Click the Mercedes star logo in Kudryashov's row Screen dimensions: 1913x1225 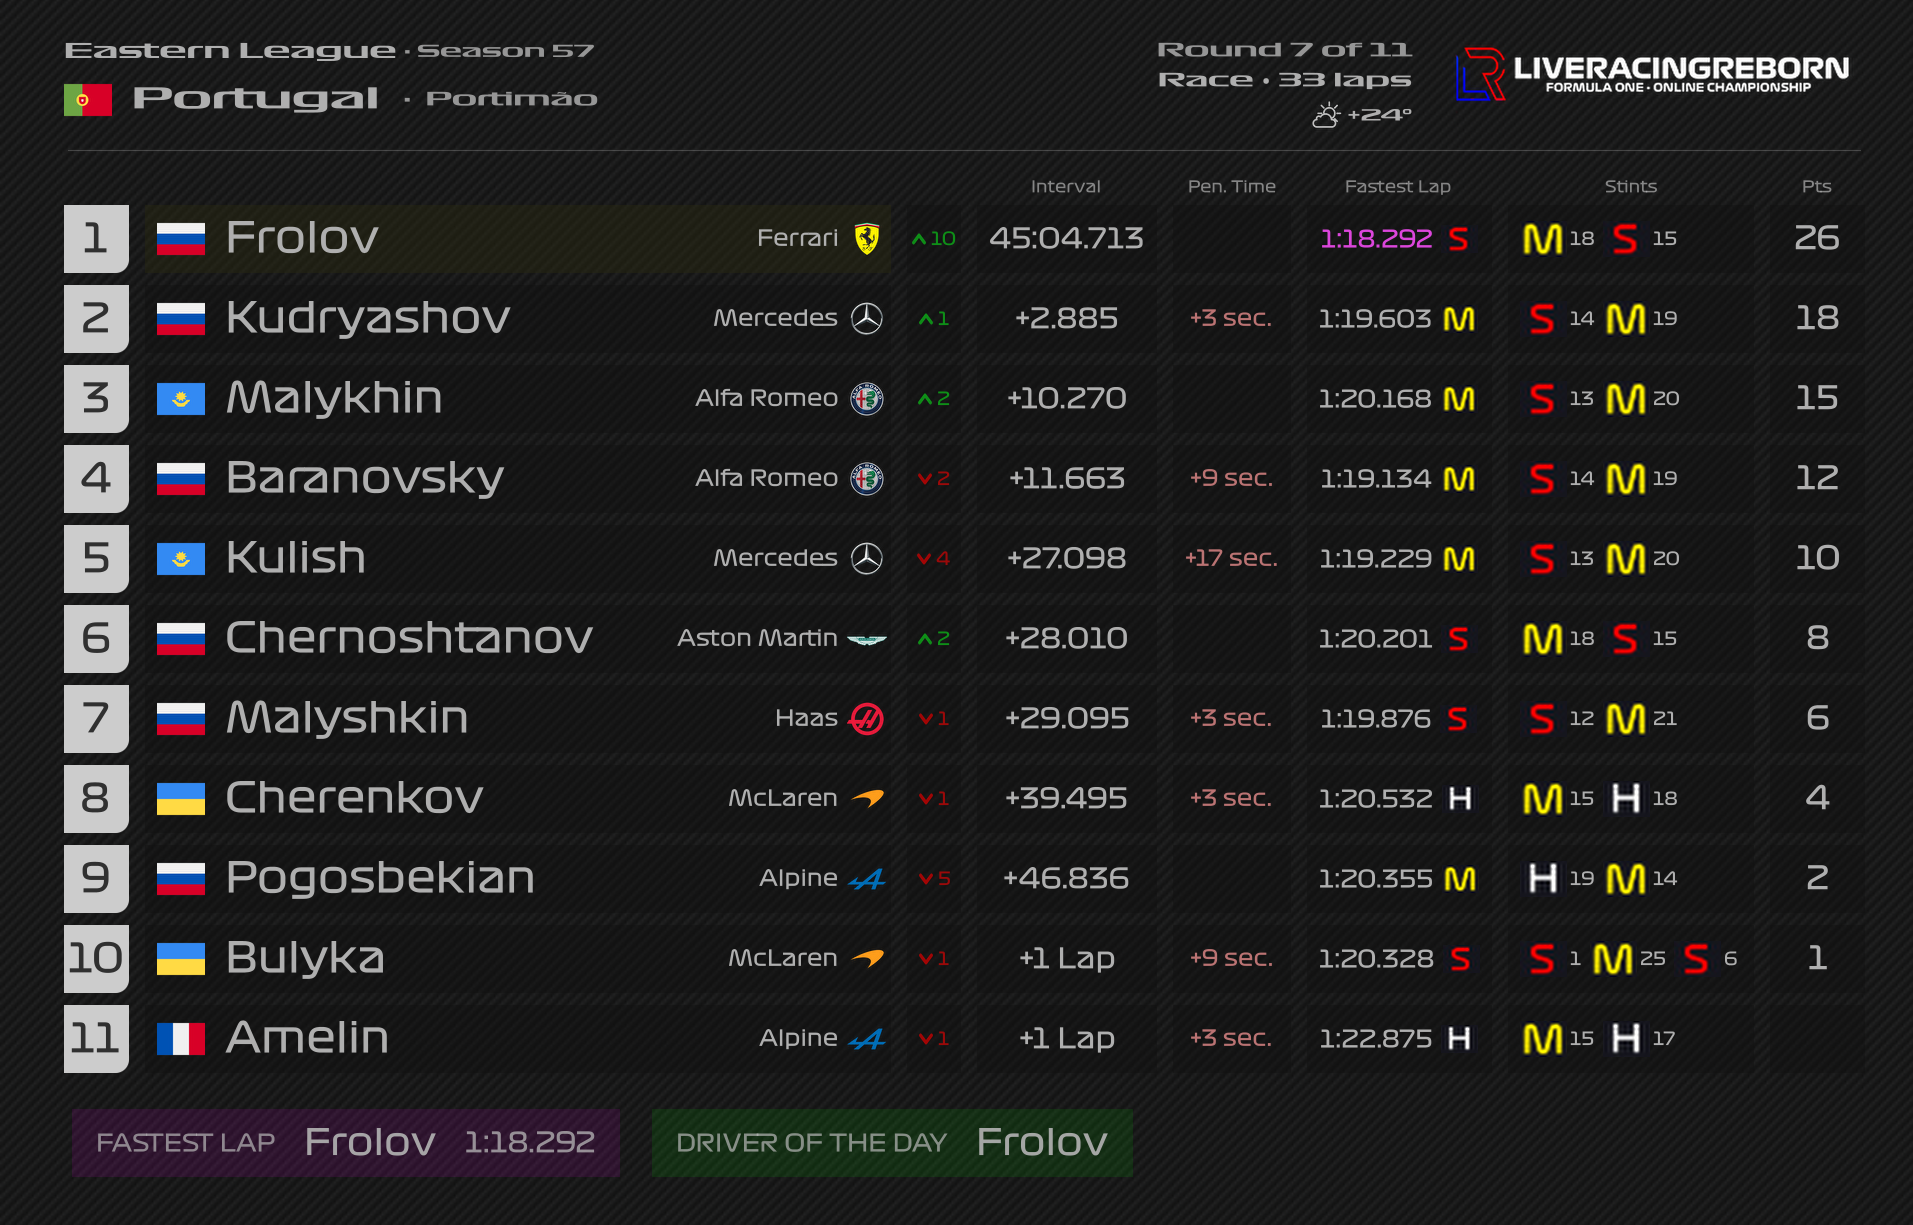pos(867,318)
